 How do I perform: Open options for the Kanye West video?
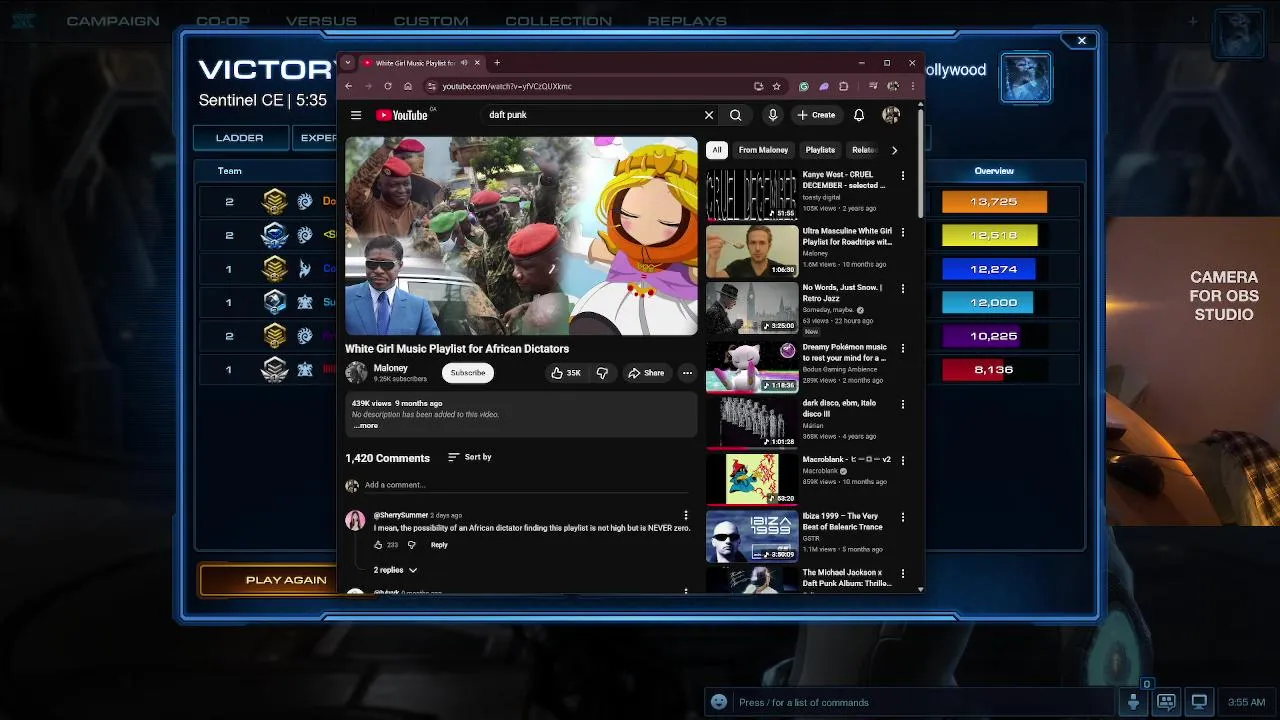click(903, 176)
